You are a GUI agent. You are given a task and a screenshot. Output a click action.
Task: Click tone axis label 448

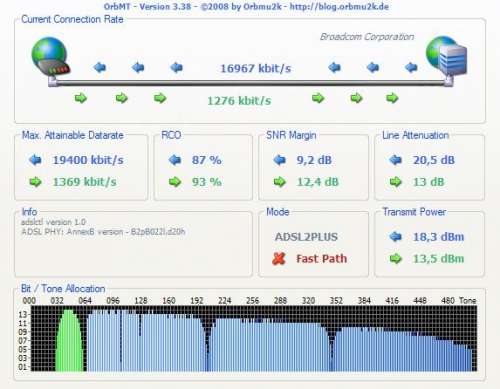(x=420, y=301)
